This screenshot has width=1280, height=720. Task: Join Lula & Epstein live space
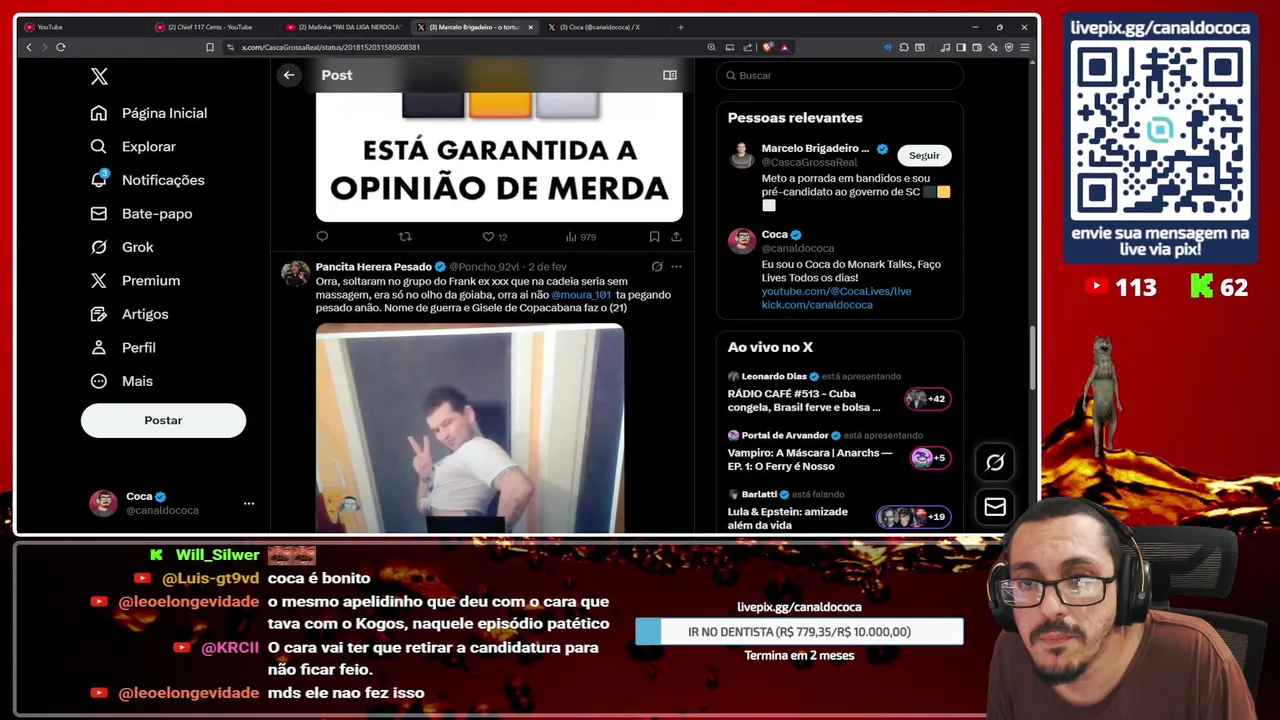839,510
